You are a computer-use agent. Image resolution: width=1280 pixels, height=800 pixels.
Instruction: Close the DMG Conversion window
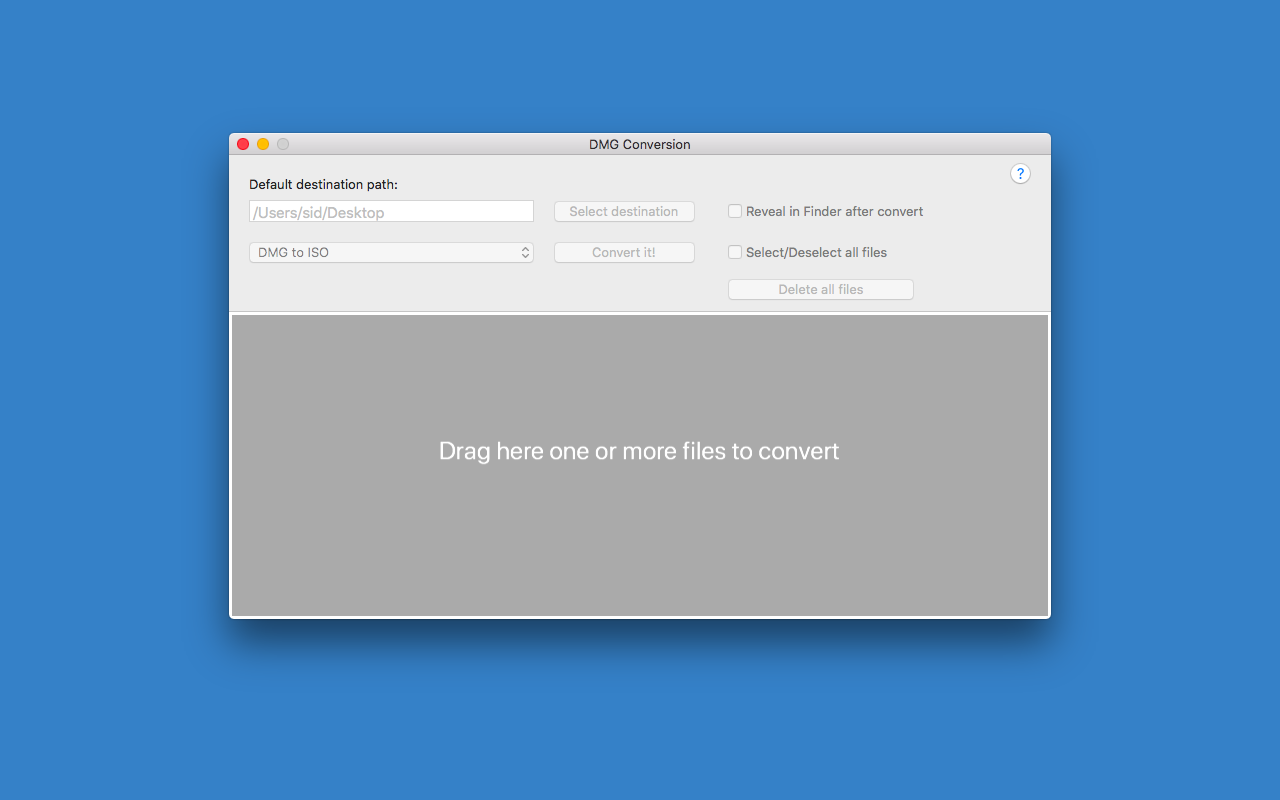(x=243, y=144)
